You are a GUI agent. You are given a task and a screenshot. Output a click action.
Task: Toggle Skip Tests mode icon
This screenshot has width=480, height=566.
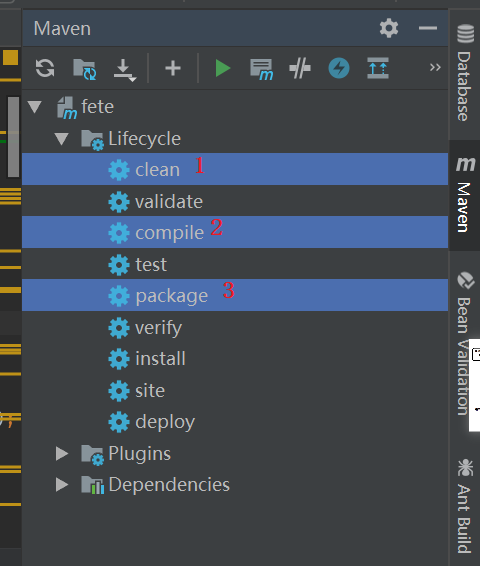point(300,68)
